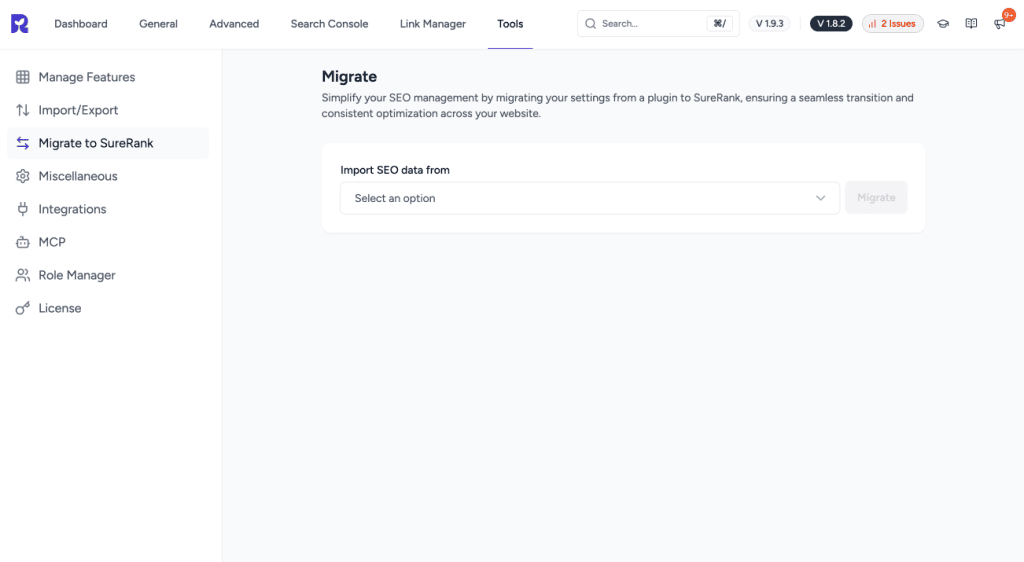Viewport: 1024px width, 562px height.
Task: Open the graduation cap learning icon
Action: (943, 23)
